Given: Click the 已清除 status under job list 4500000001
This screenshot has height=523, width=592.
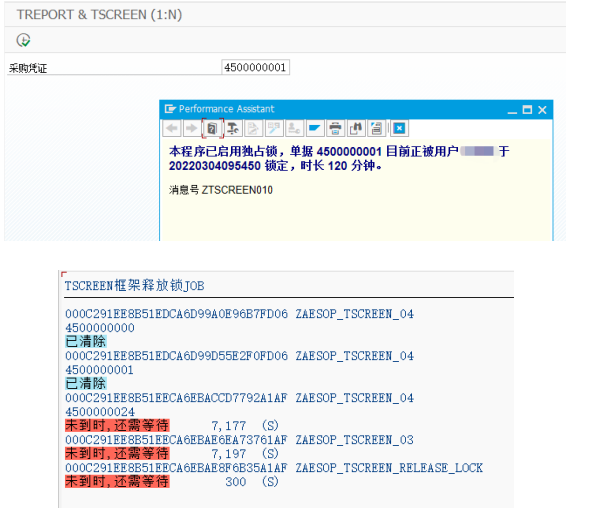Looking at the screenshot, I should [x=86, y=384].
